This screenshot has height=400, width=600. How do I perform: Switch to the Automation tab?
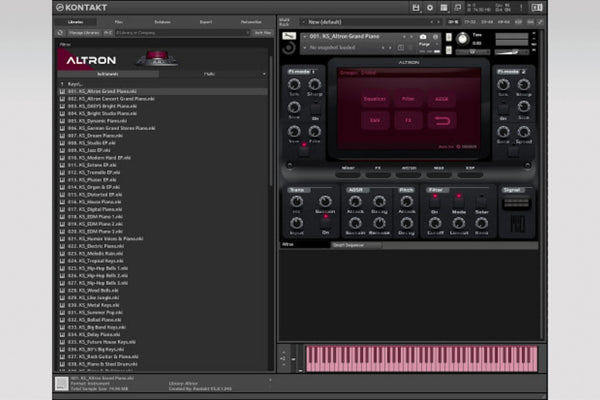pyautogui.click(x=251, y=22)
